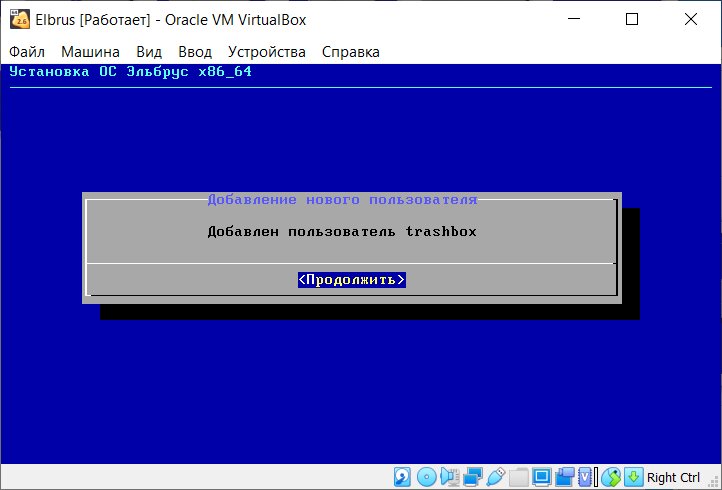Open the Справка menu
The width and height of the screenshot is (722, 490).
(x=350, y=52)
